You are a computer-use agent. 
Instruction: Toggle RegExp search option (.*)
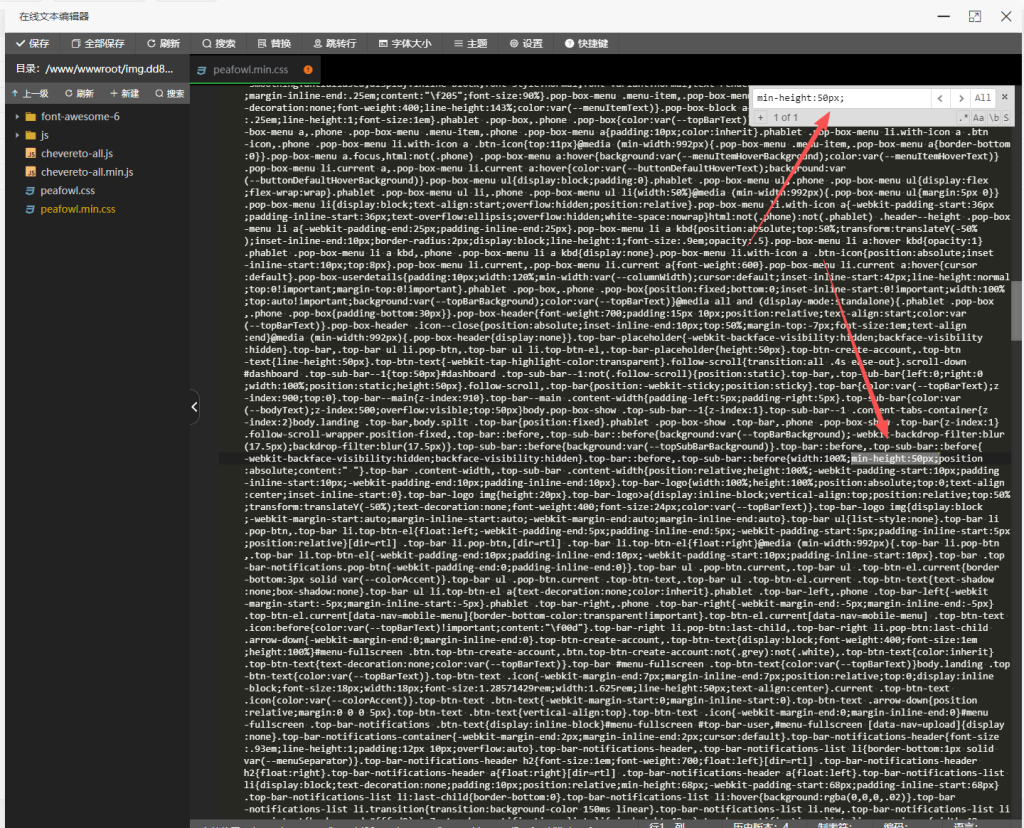[x=963, y=118]
